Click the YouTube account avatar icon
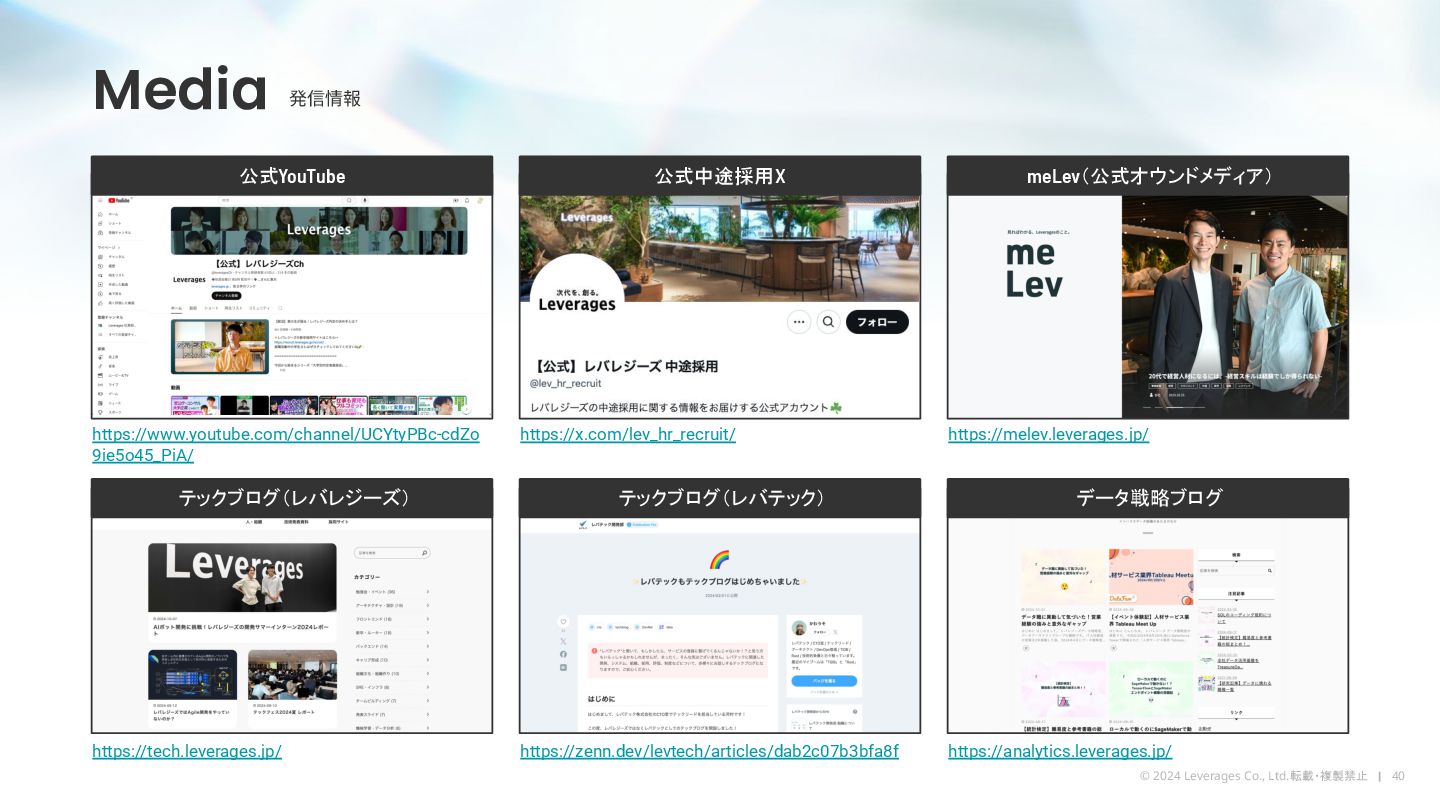 pyautogui.click(x=480, y=200)
